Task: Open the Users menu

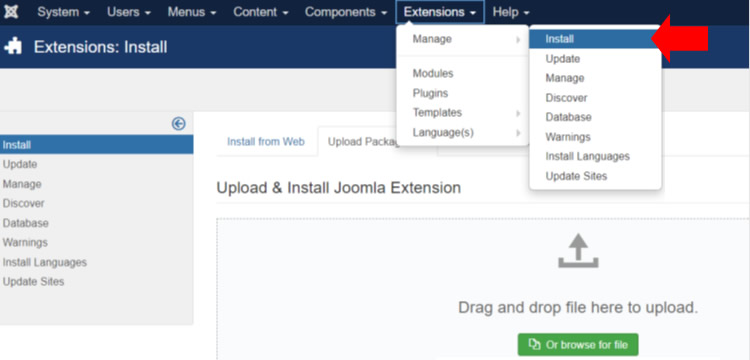Action: 129,12
